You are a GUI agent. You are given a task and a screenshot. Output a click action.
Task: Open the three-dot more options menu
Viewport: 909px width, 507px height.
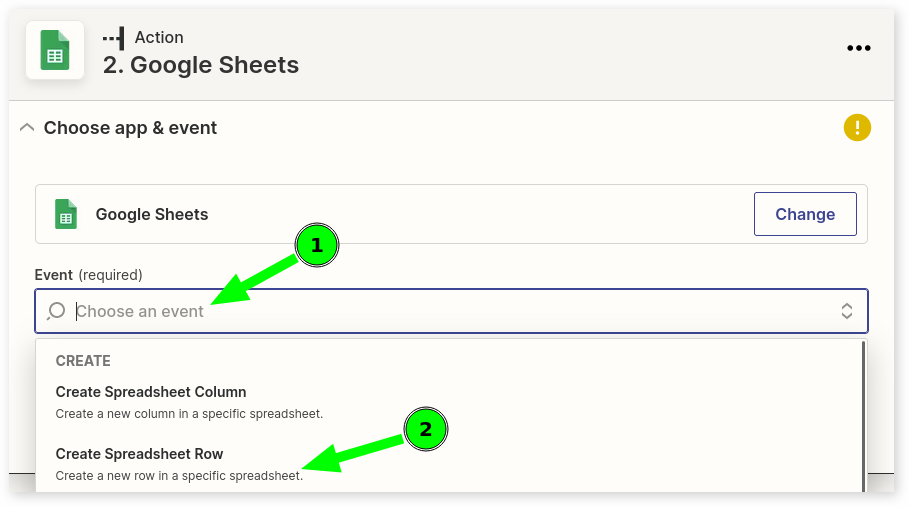[858, 48]
